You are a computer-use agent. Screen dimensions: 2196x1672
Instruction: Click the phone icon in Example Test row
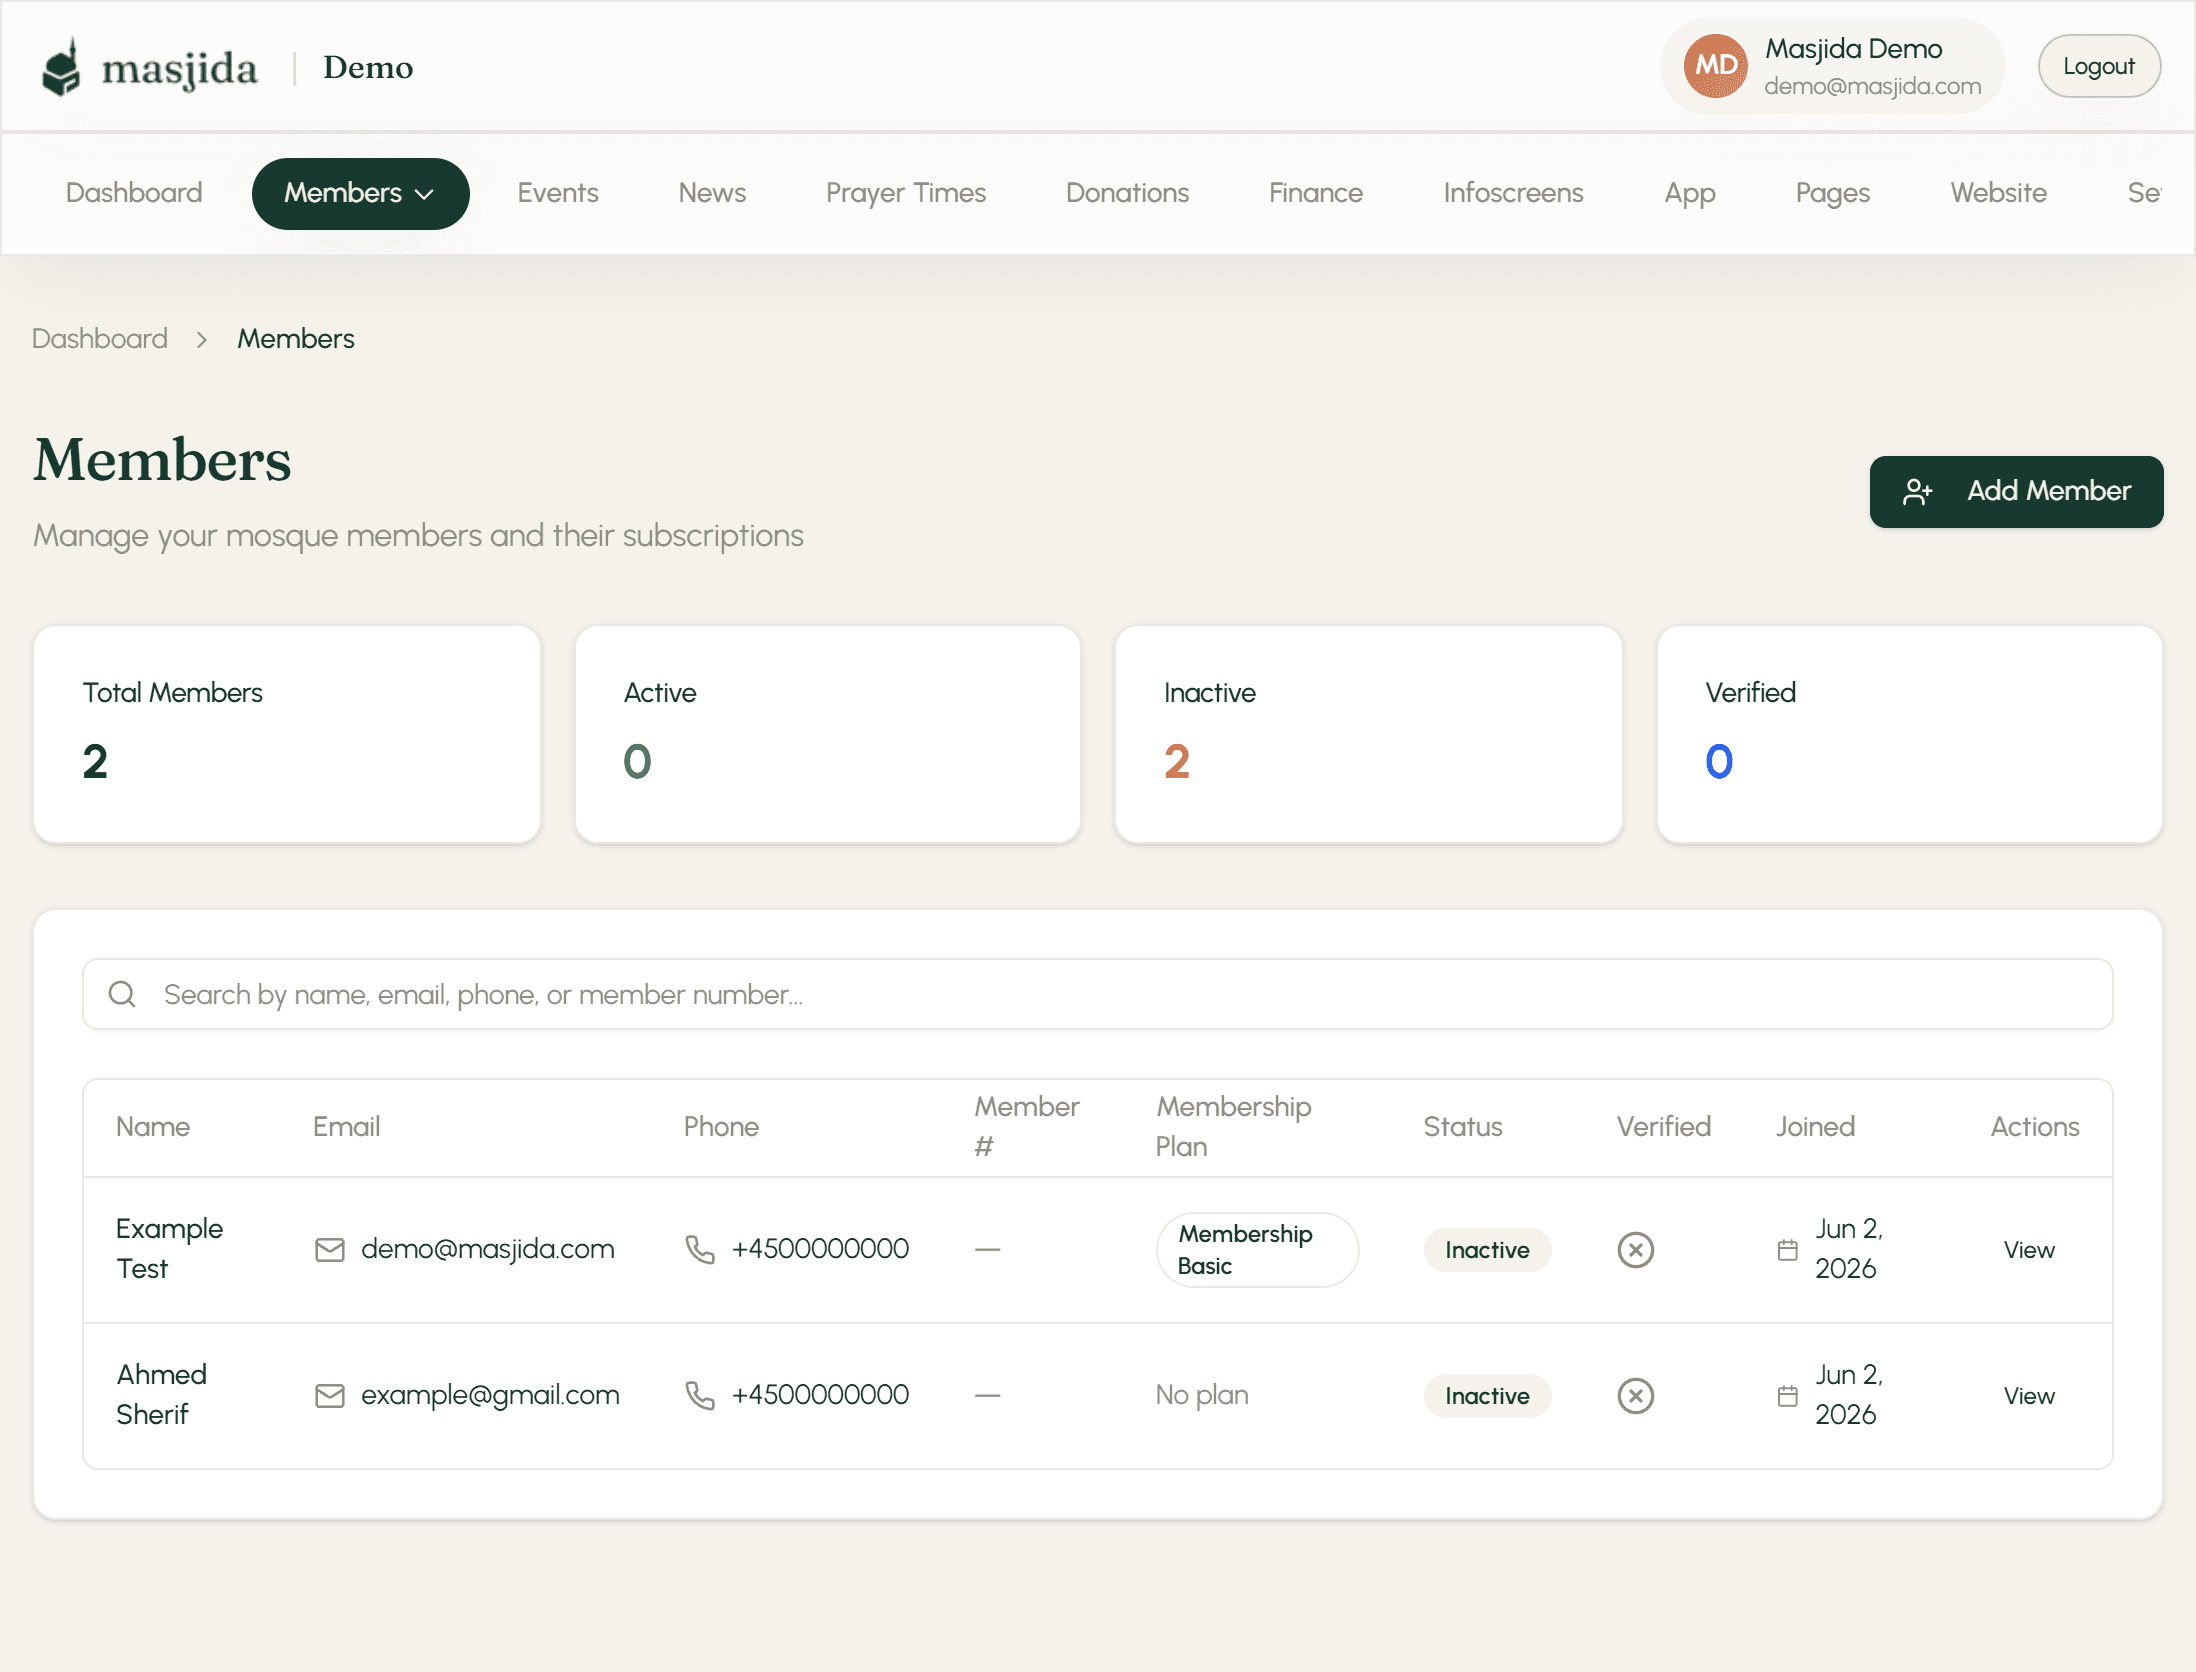(x=700, y=1250)
